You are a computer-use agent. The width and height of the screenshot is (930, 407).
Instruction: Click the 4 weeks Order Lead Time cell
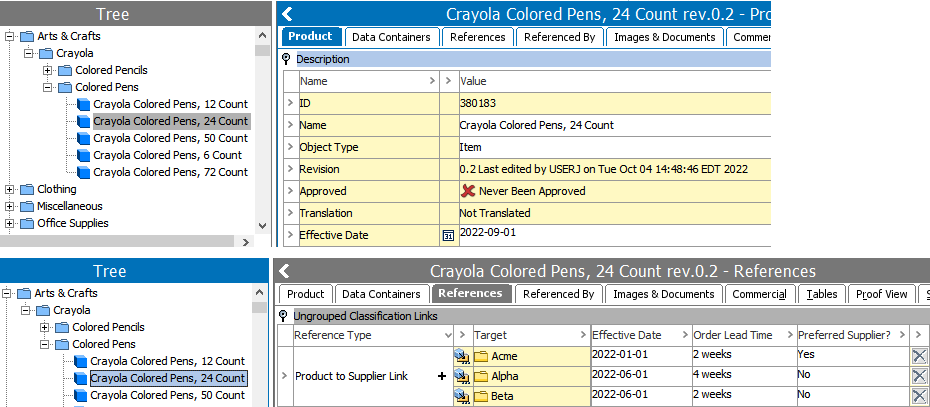tap(743, 376)
